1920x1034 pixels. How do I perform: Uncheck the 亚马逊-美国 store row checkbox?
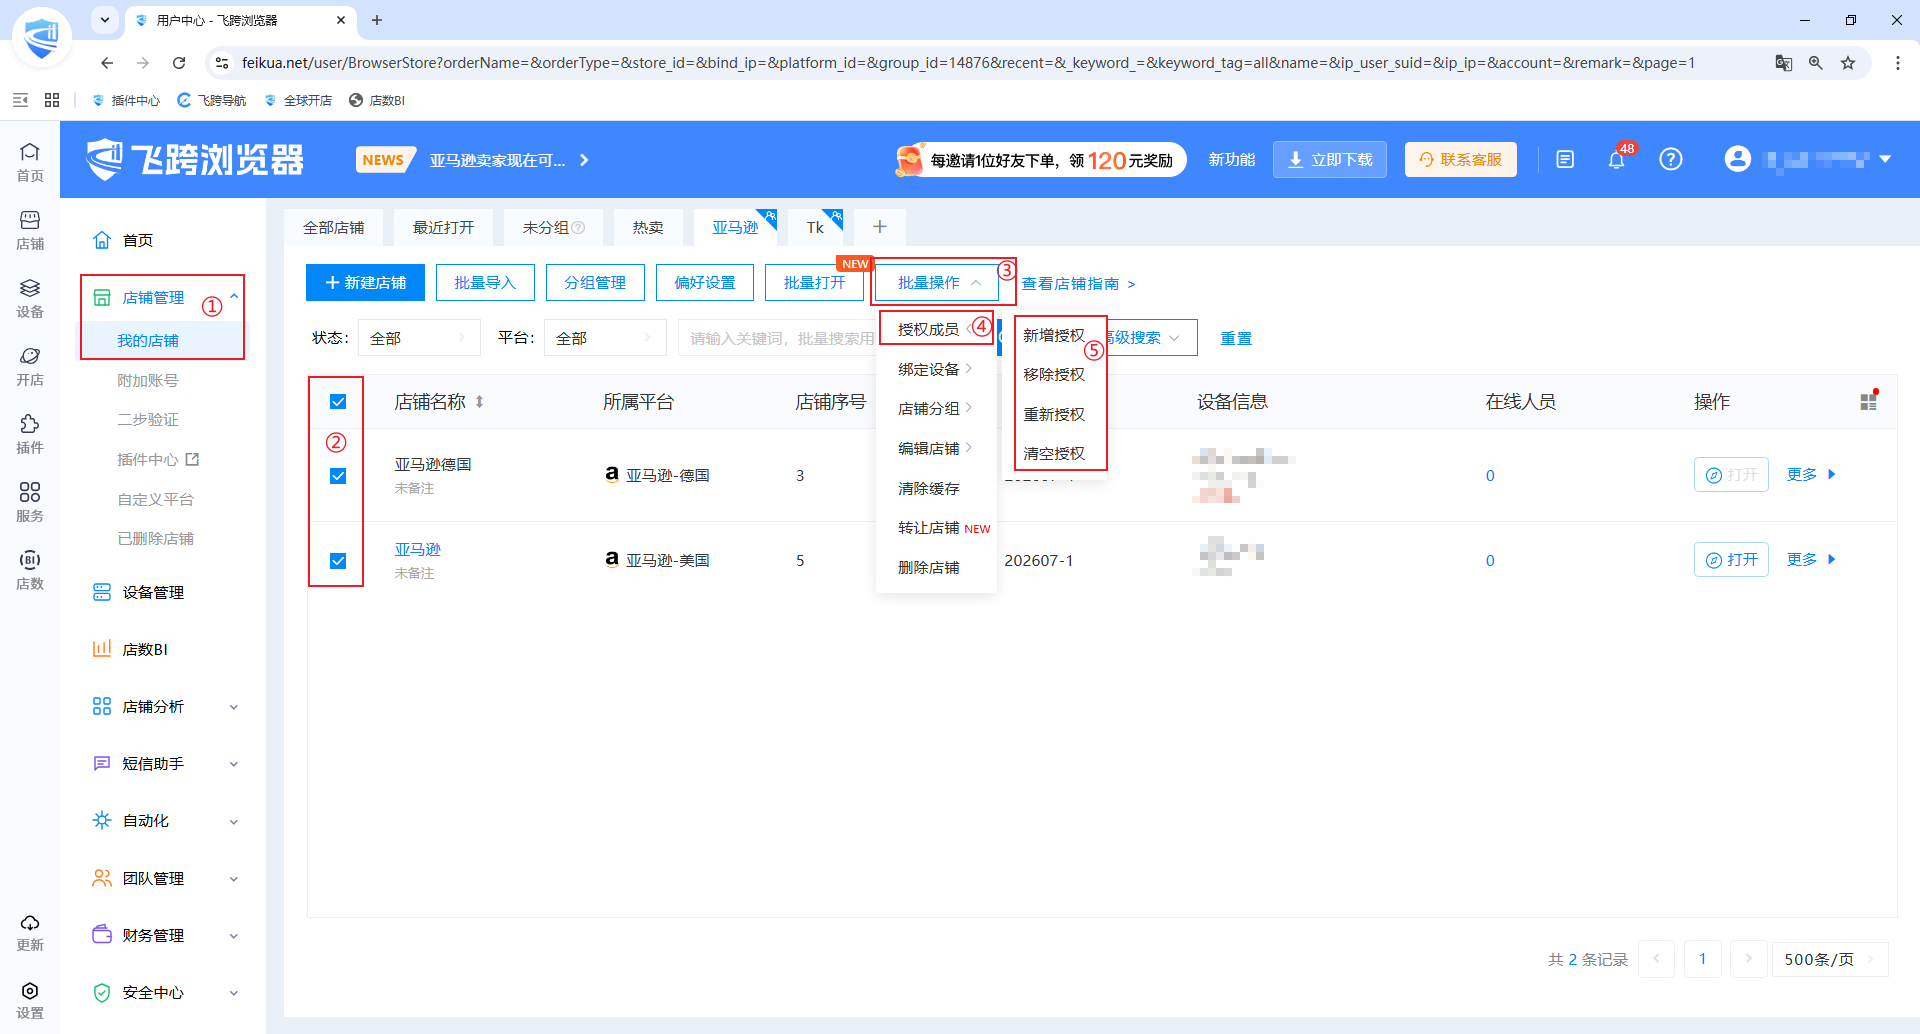pos(338,561)
